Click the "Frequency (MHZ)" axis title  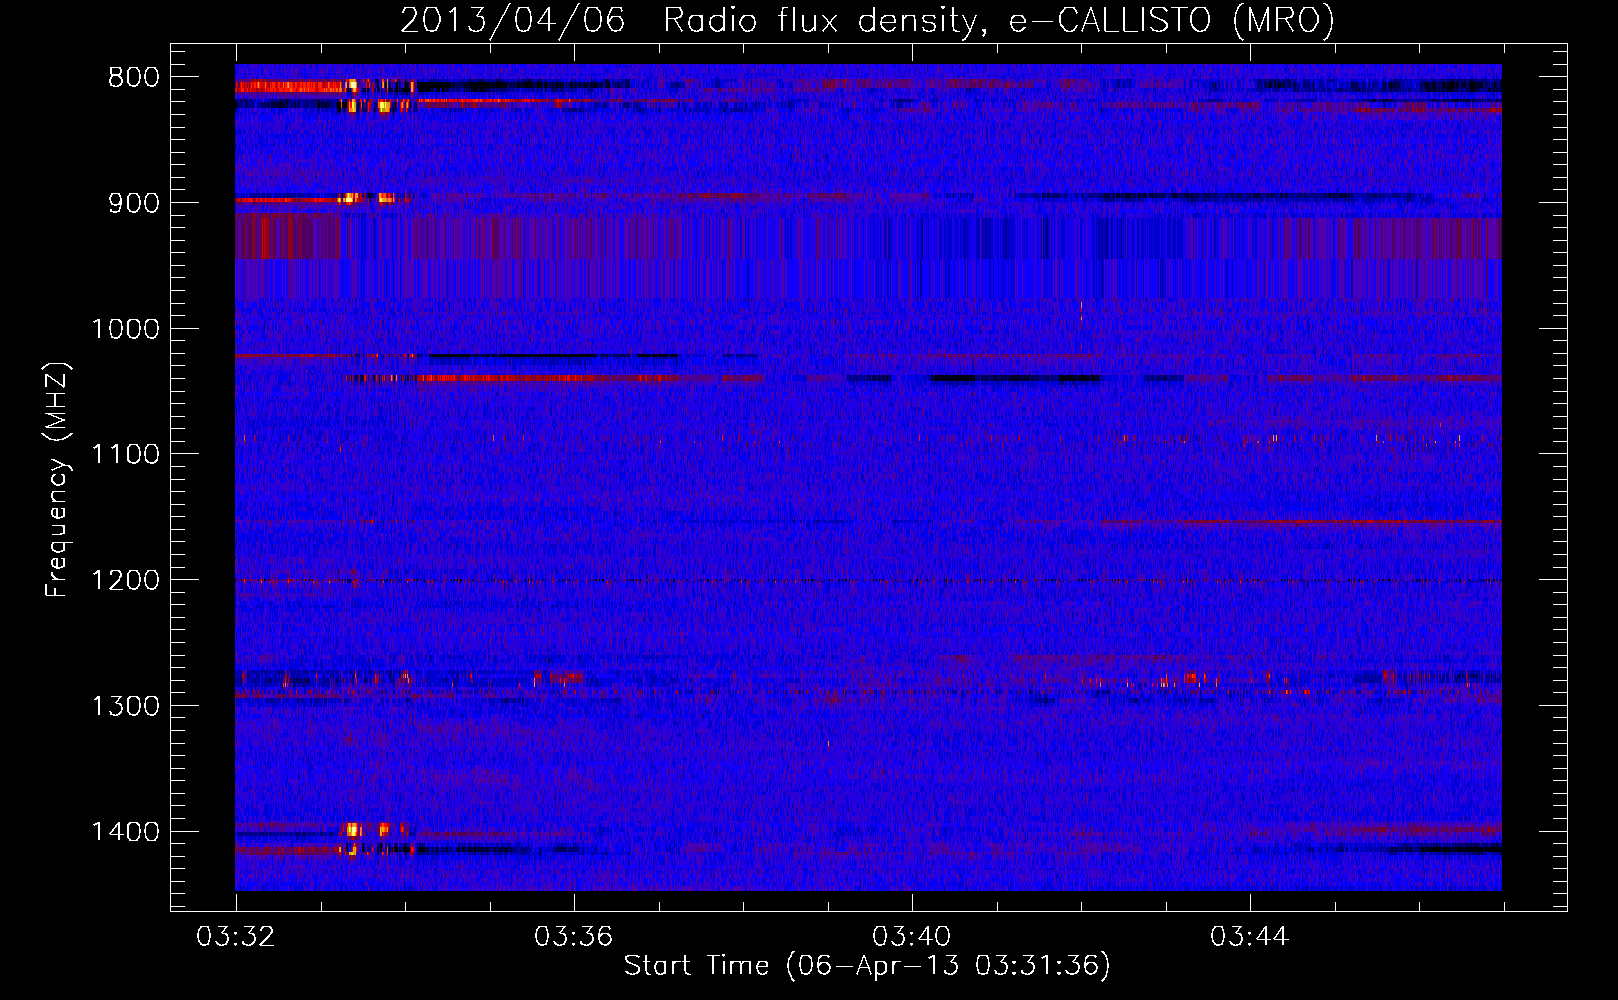57,480
